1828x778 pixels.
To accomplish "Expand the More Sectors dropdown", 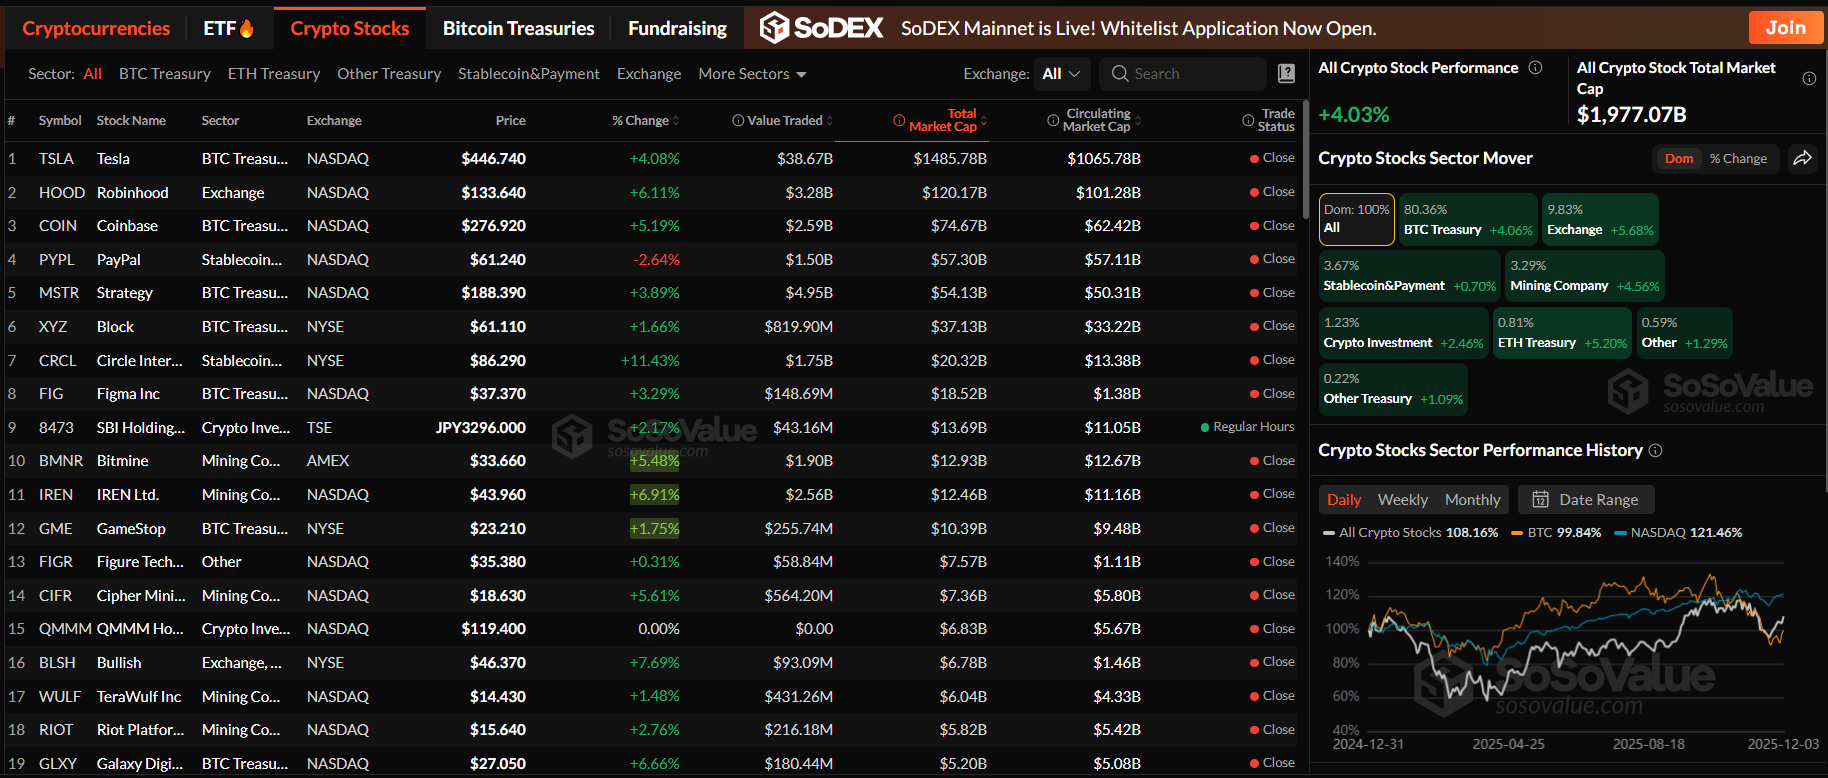I will click(x=752, y=74).
